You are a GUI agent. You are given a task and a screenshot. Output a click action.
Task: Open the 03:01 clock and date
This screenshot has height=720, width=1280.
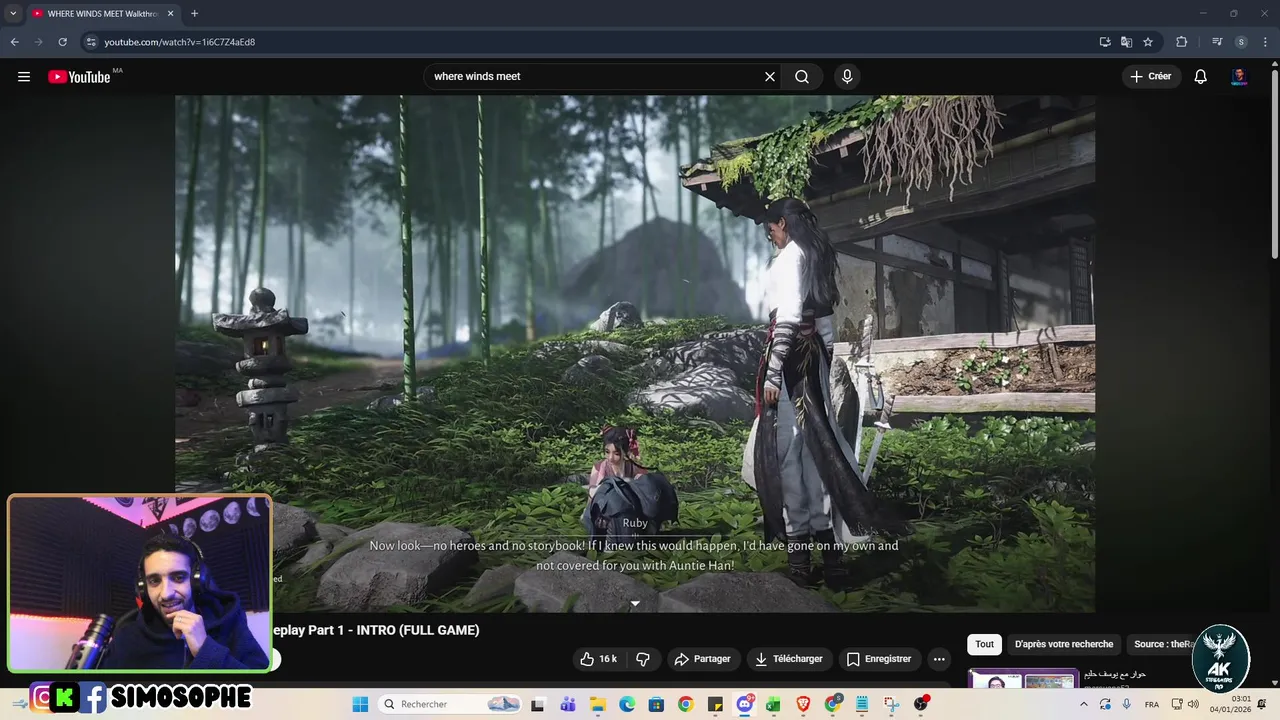[x=1229, y=704]
